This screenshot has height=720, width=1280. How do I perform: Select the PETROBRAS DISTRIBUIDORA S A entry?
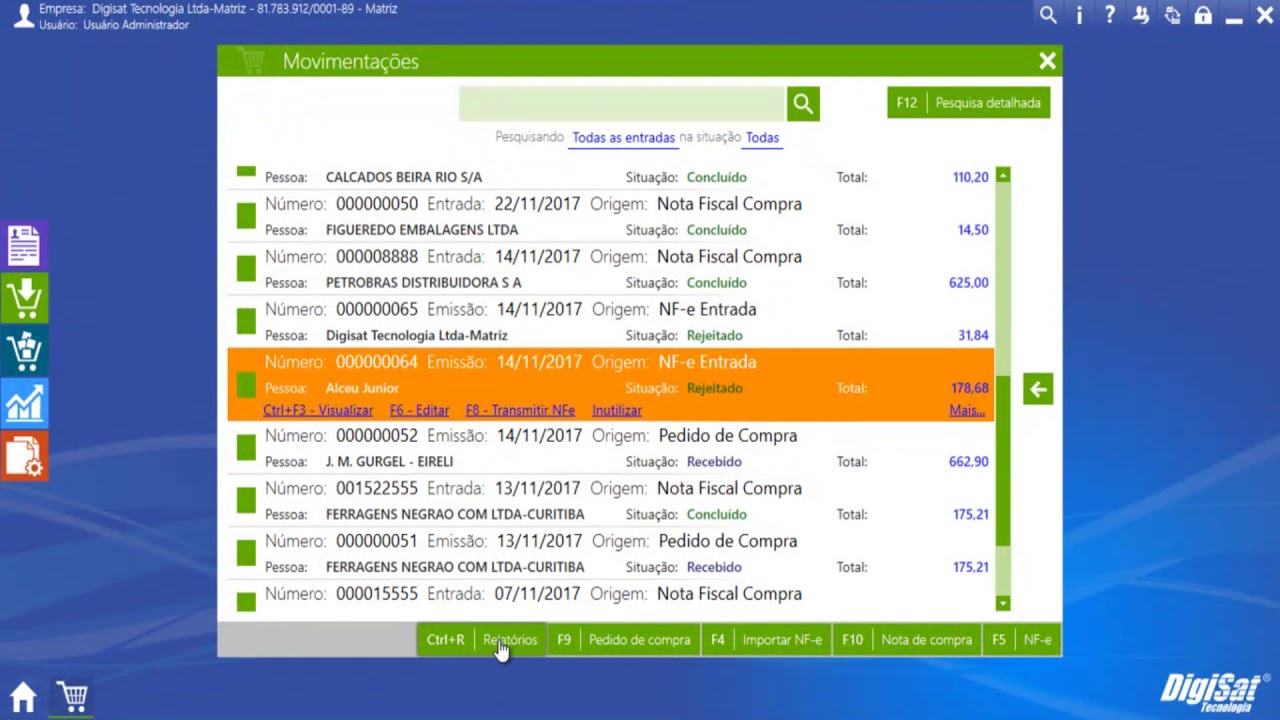[611, 269]
